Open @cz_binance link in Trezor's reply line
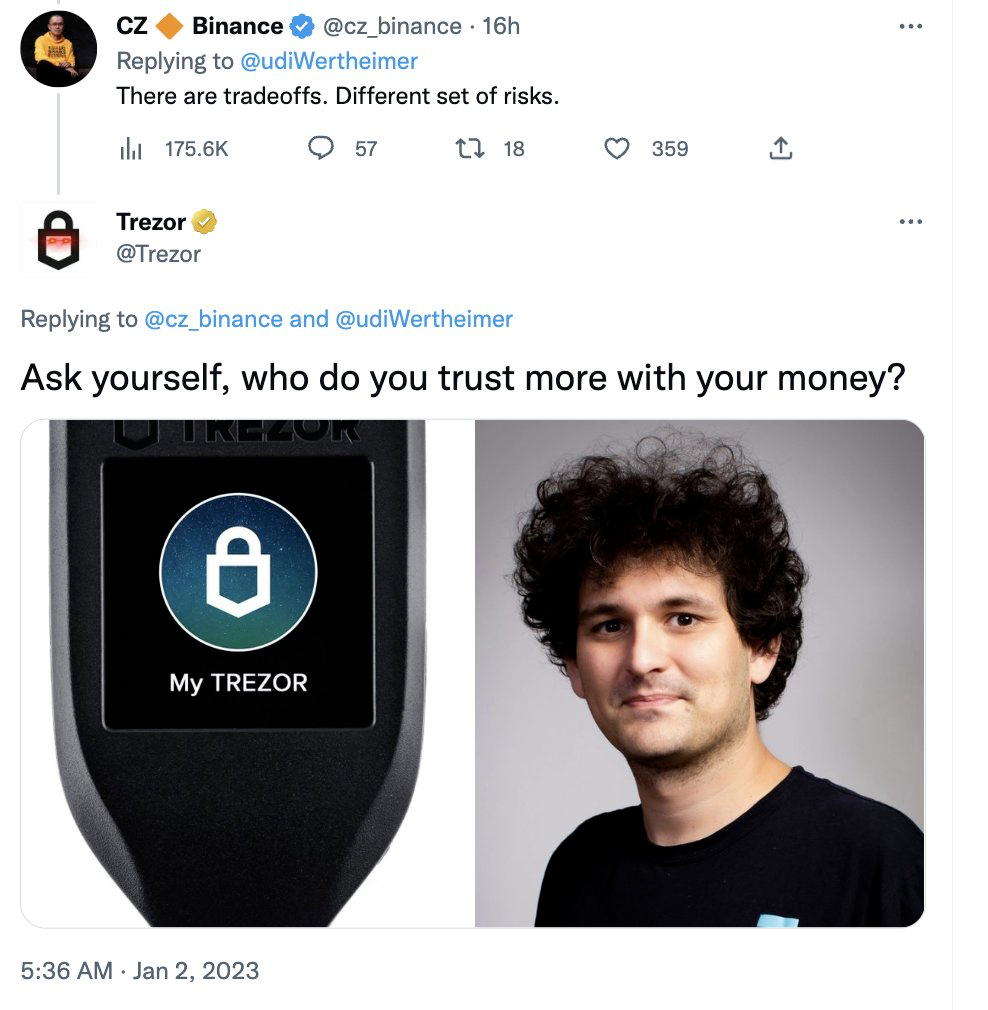The width and height of the screenshot is (988, 1010). [213, 319]
